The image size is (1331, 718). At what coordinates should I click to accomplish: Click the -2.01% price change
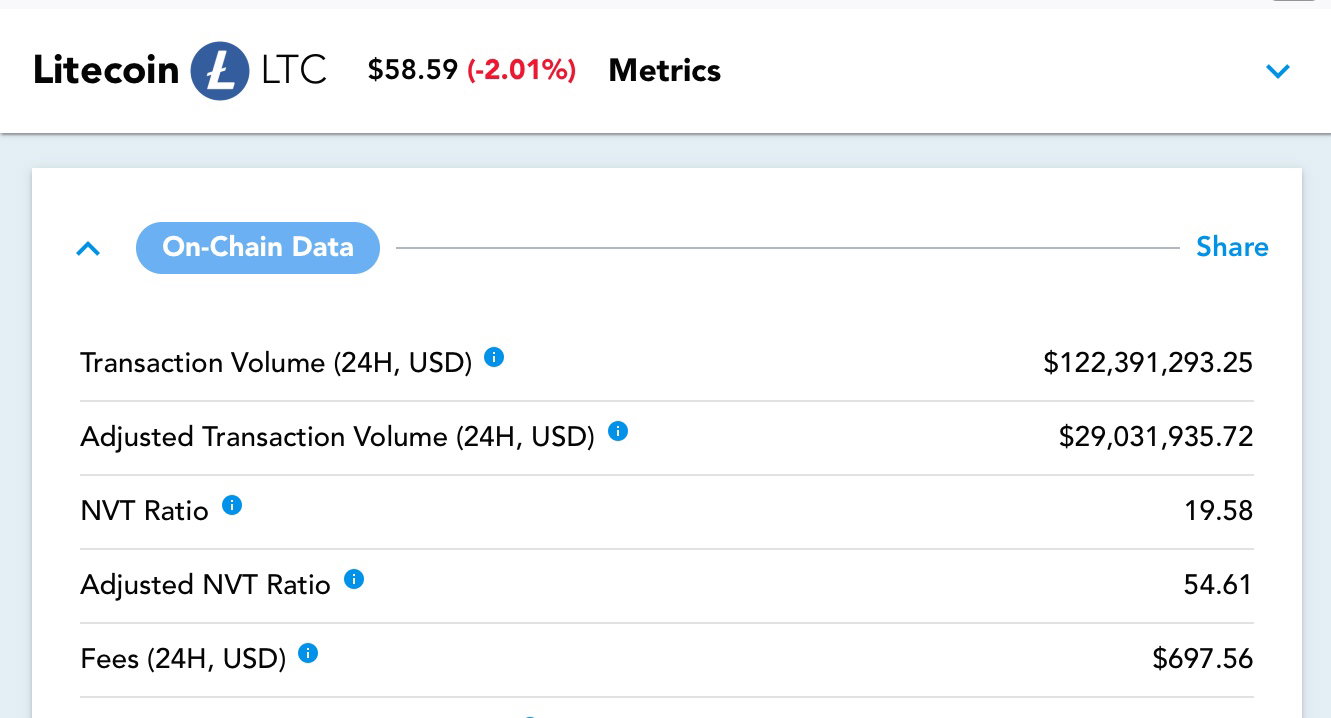[522, 70]
